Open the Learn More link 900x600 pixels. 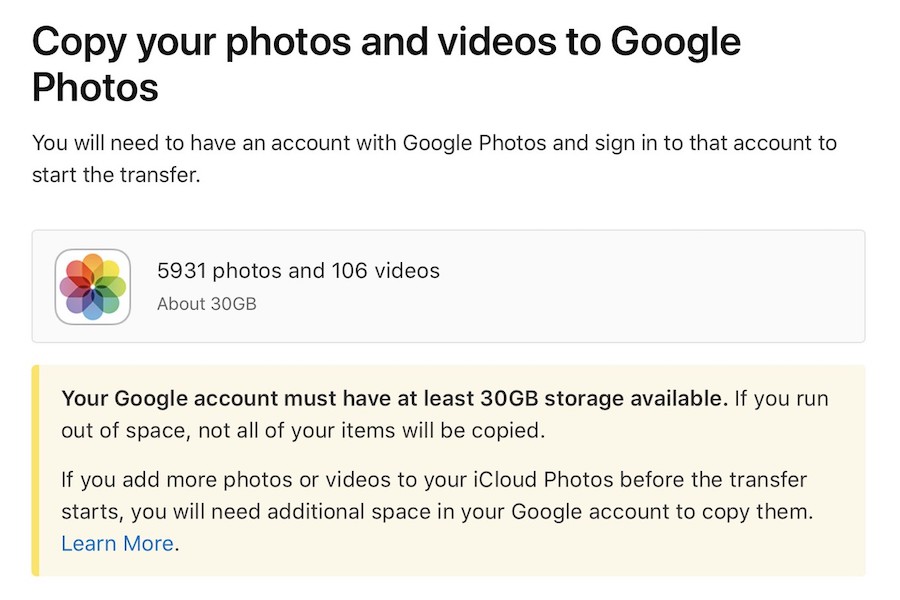pos(117,544)
